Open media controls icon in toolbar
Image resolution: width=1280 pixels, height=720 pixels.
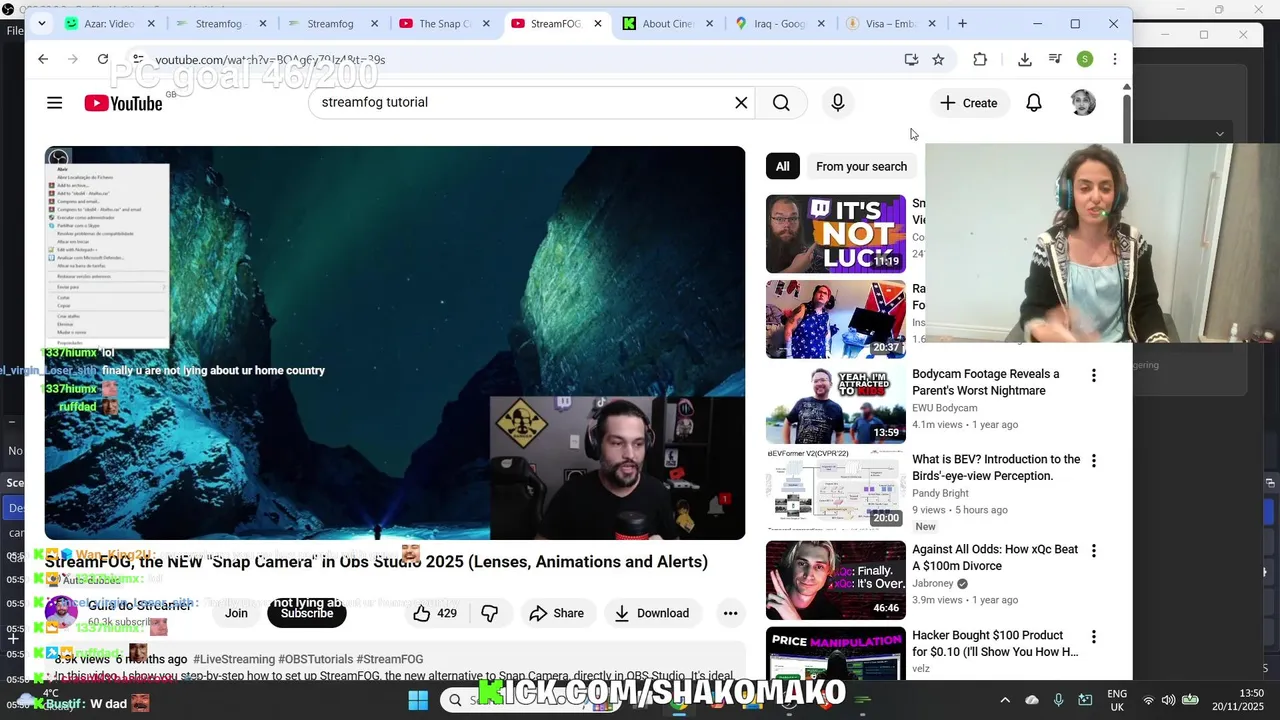click(x=1055, y=60)
